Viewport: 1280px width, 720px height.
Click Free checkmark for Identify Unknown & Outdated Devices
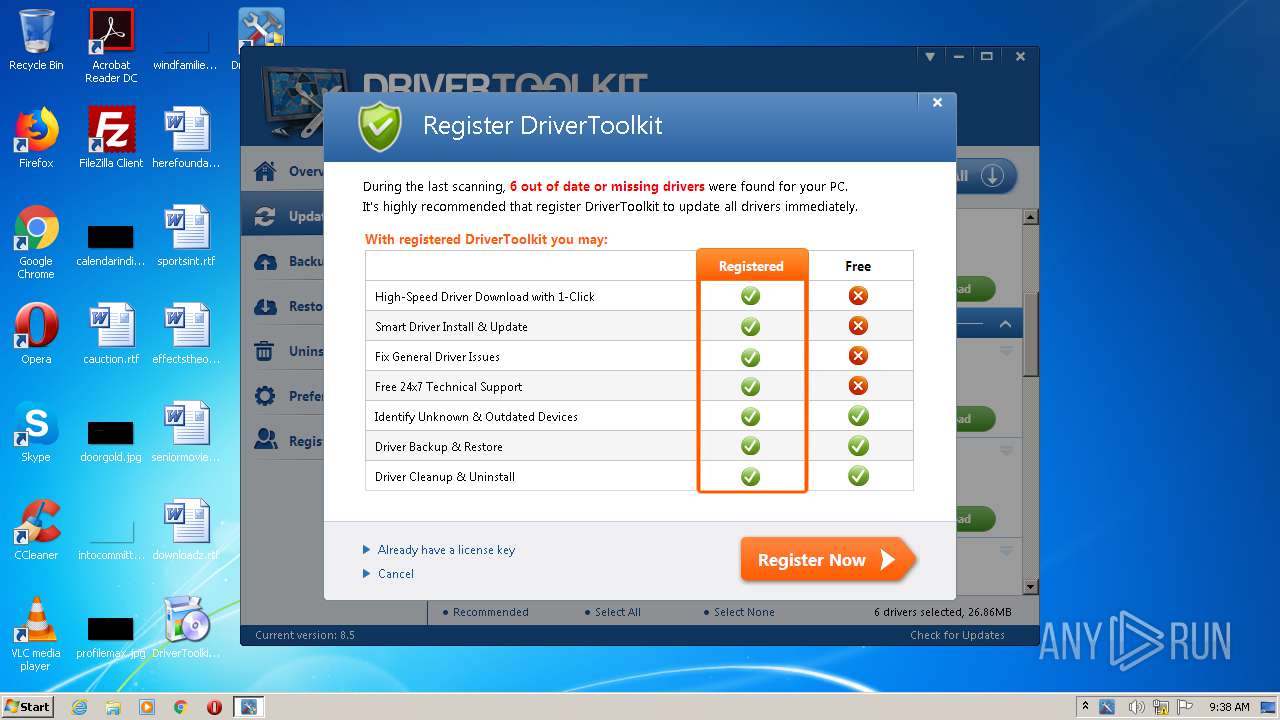[858, 416]
